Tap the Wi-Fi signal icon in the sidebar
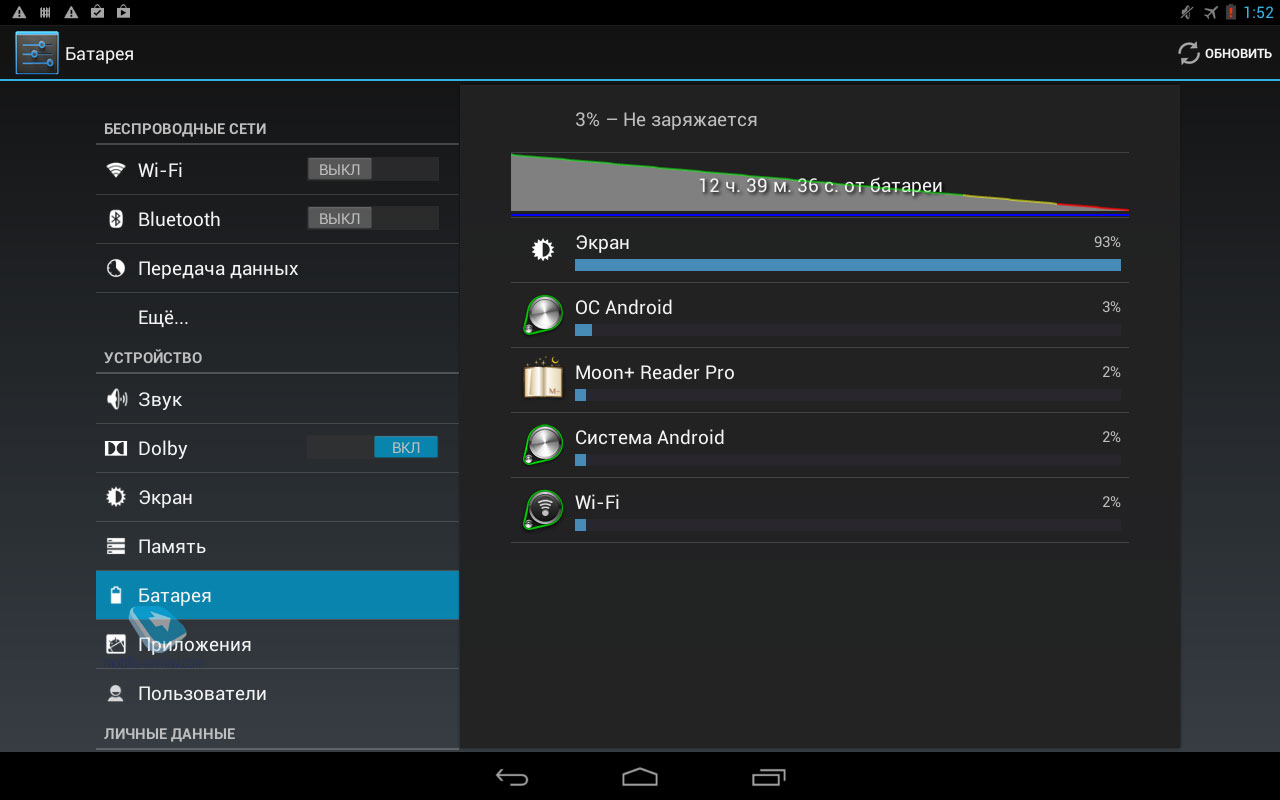Image resolution: width=1280 pixels, height=800 pixels. [116, 170]
